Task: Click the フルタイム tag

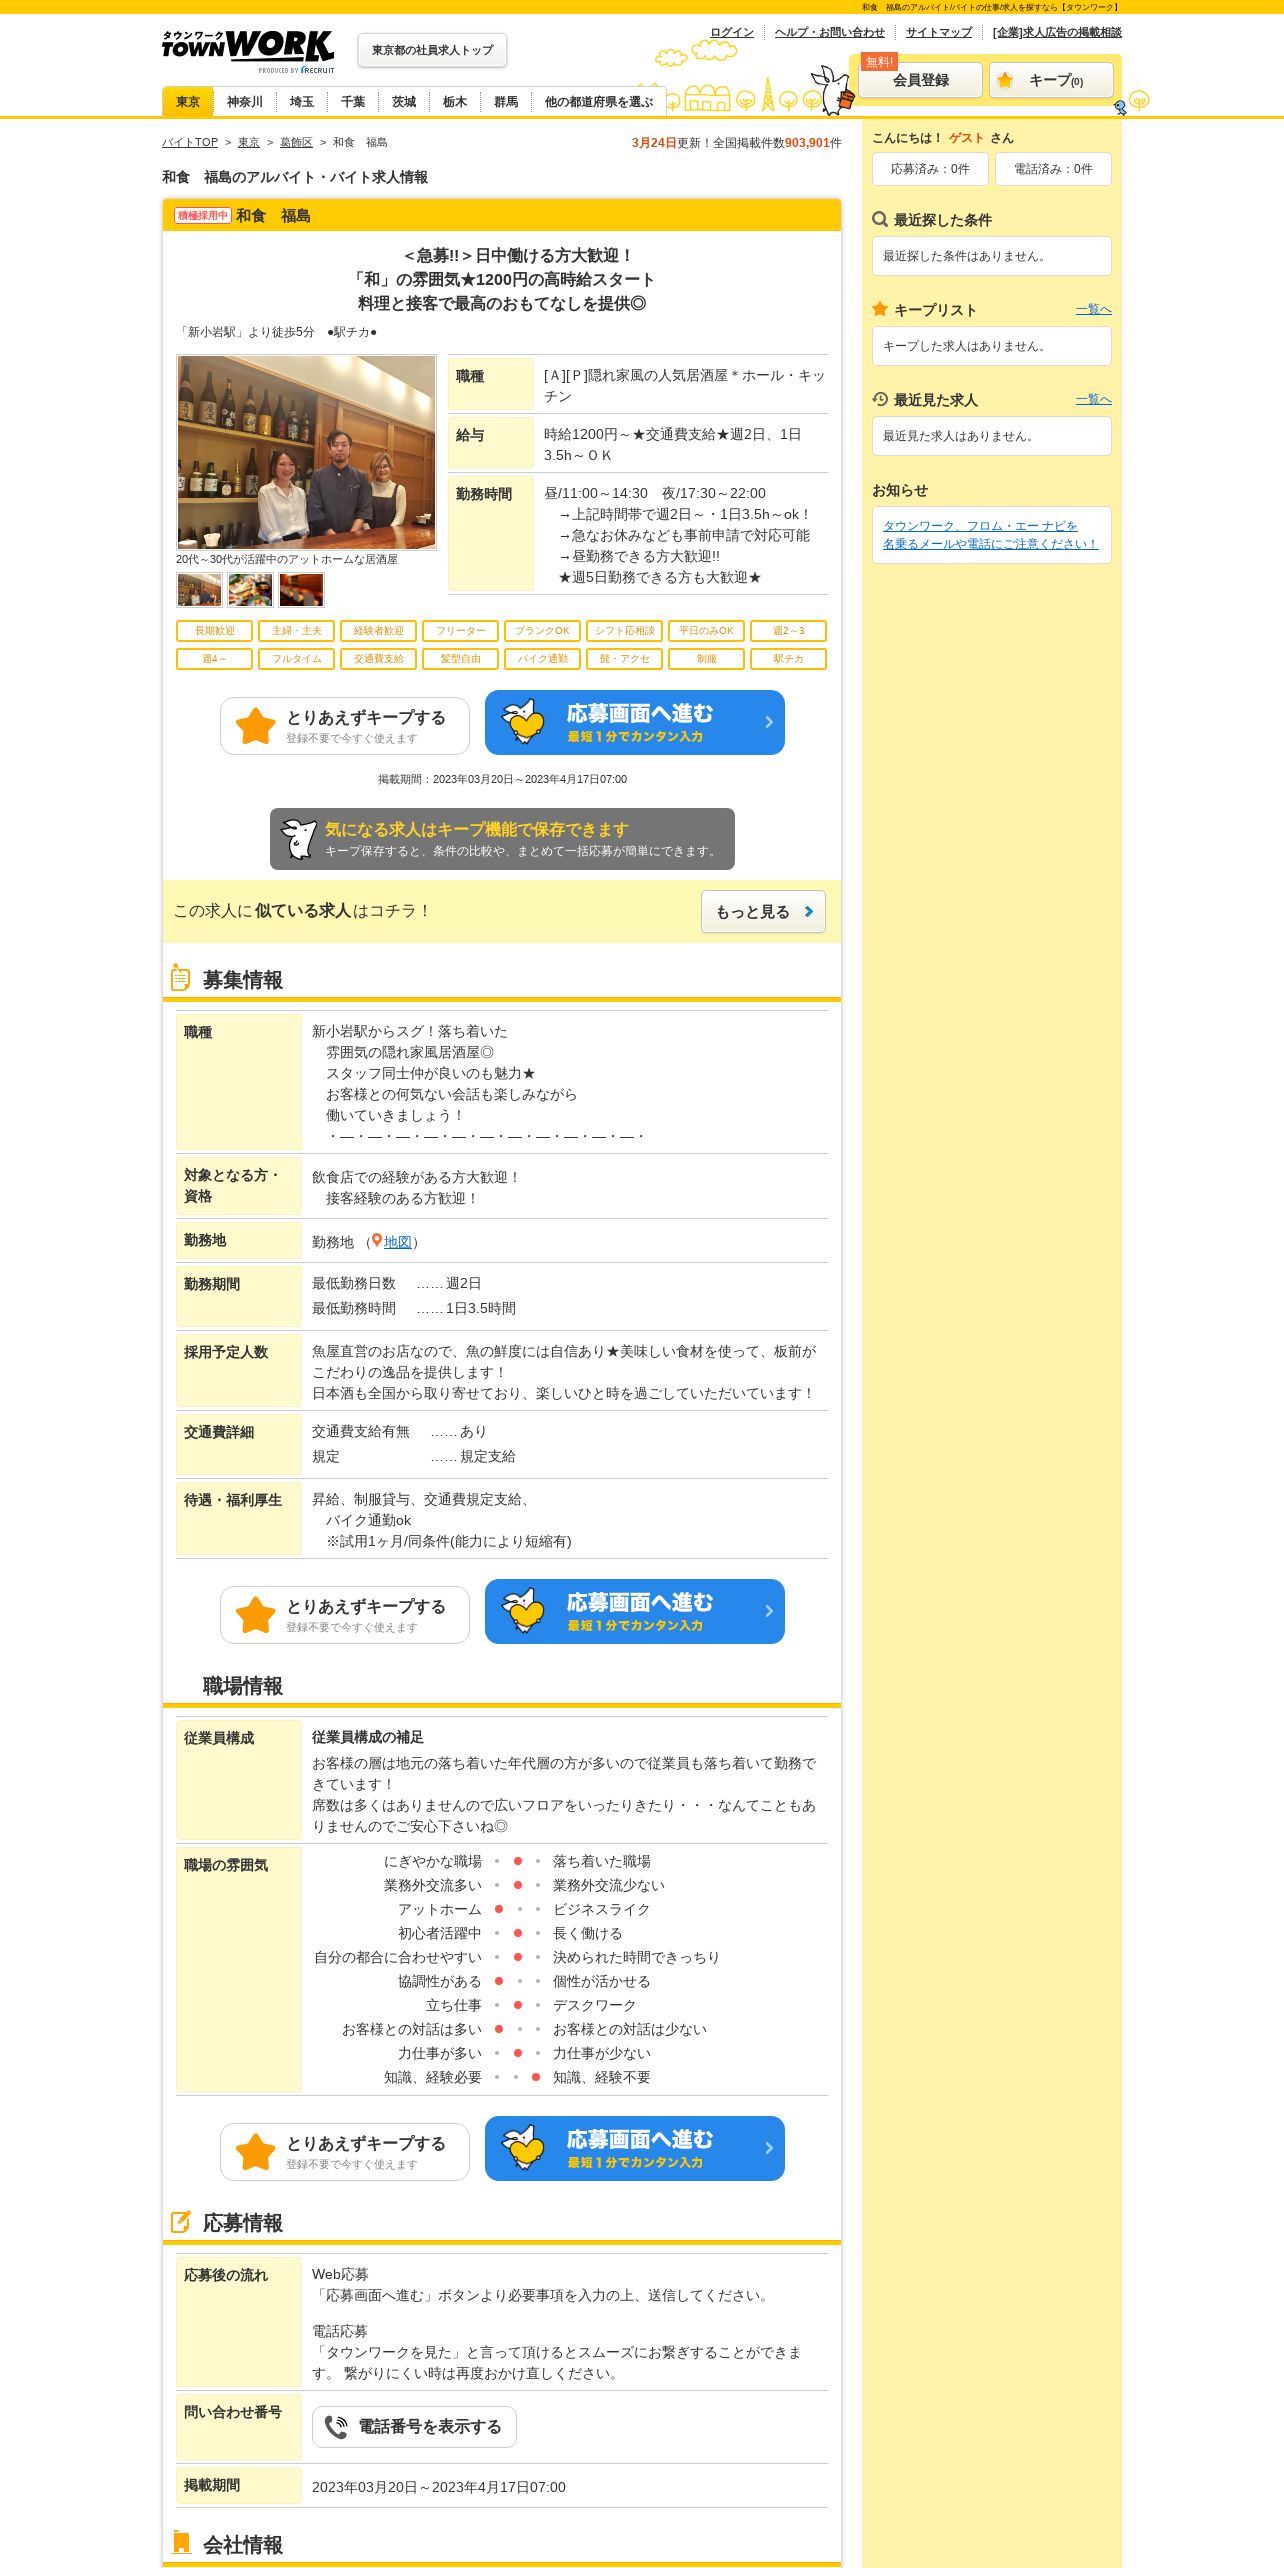Action: point(296,659)
